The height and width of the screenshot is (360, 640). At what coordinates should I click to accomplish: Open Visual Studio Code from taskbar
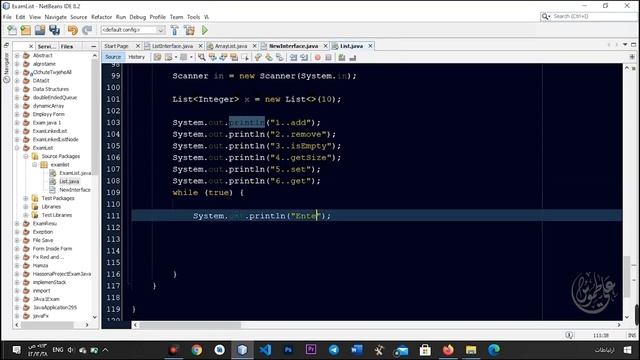(x=265, y=350)
